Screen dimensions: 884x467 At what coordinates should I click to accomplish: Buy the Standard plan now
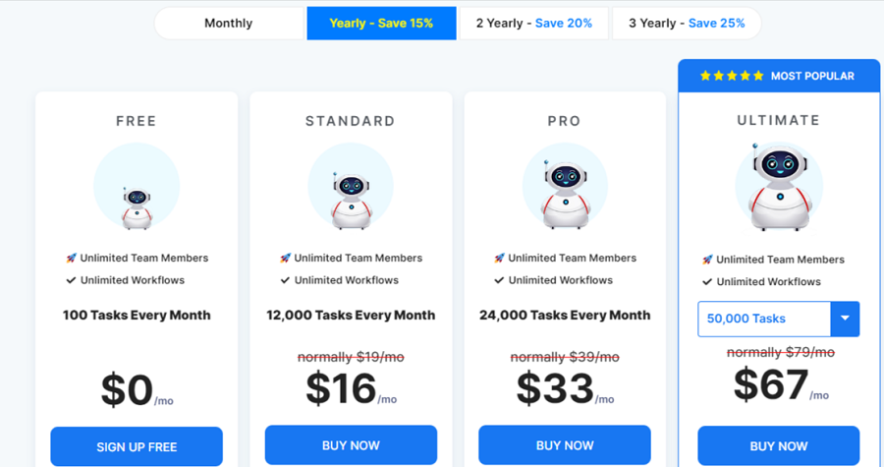click(351, 445)
